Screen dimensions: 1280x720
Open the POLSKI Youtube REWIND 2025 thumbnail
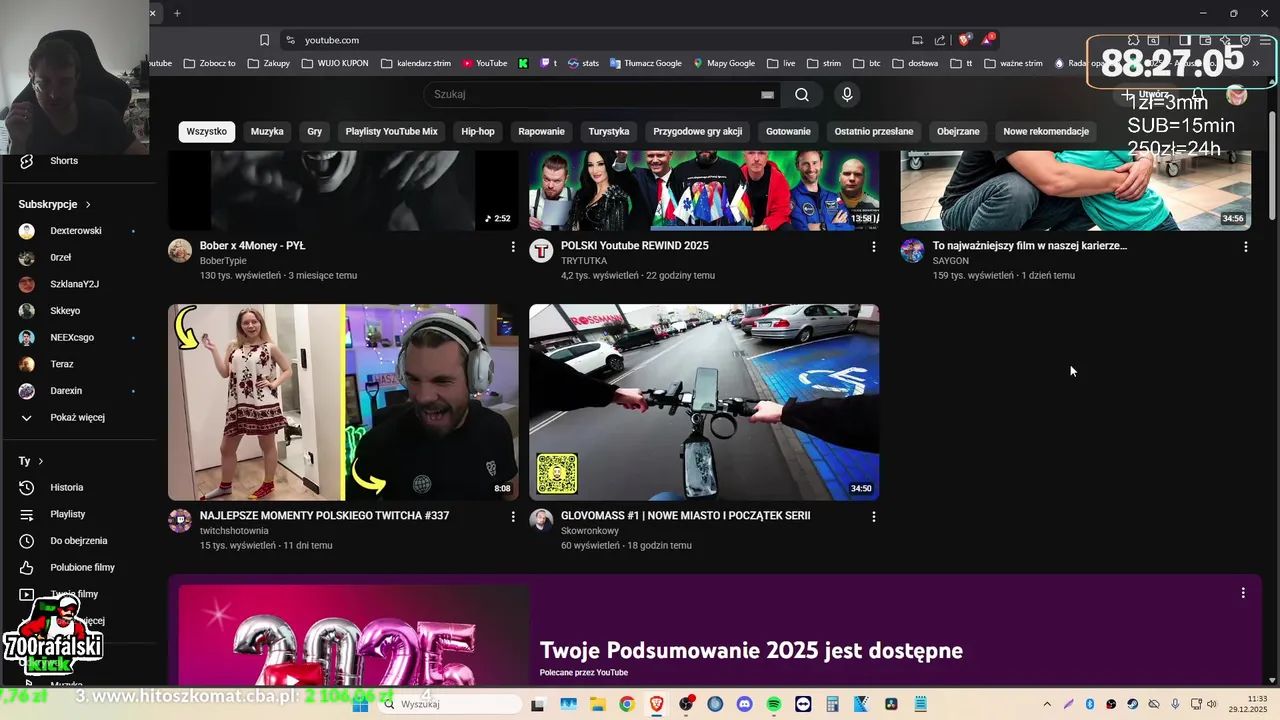coord(704,190)
